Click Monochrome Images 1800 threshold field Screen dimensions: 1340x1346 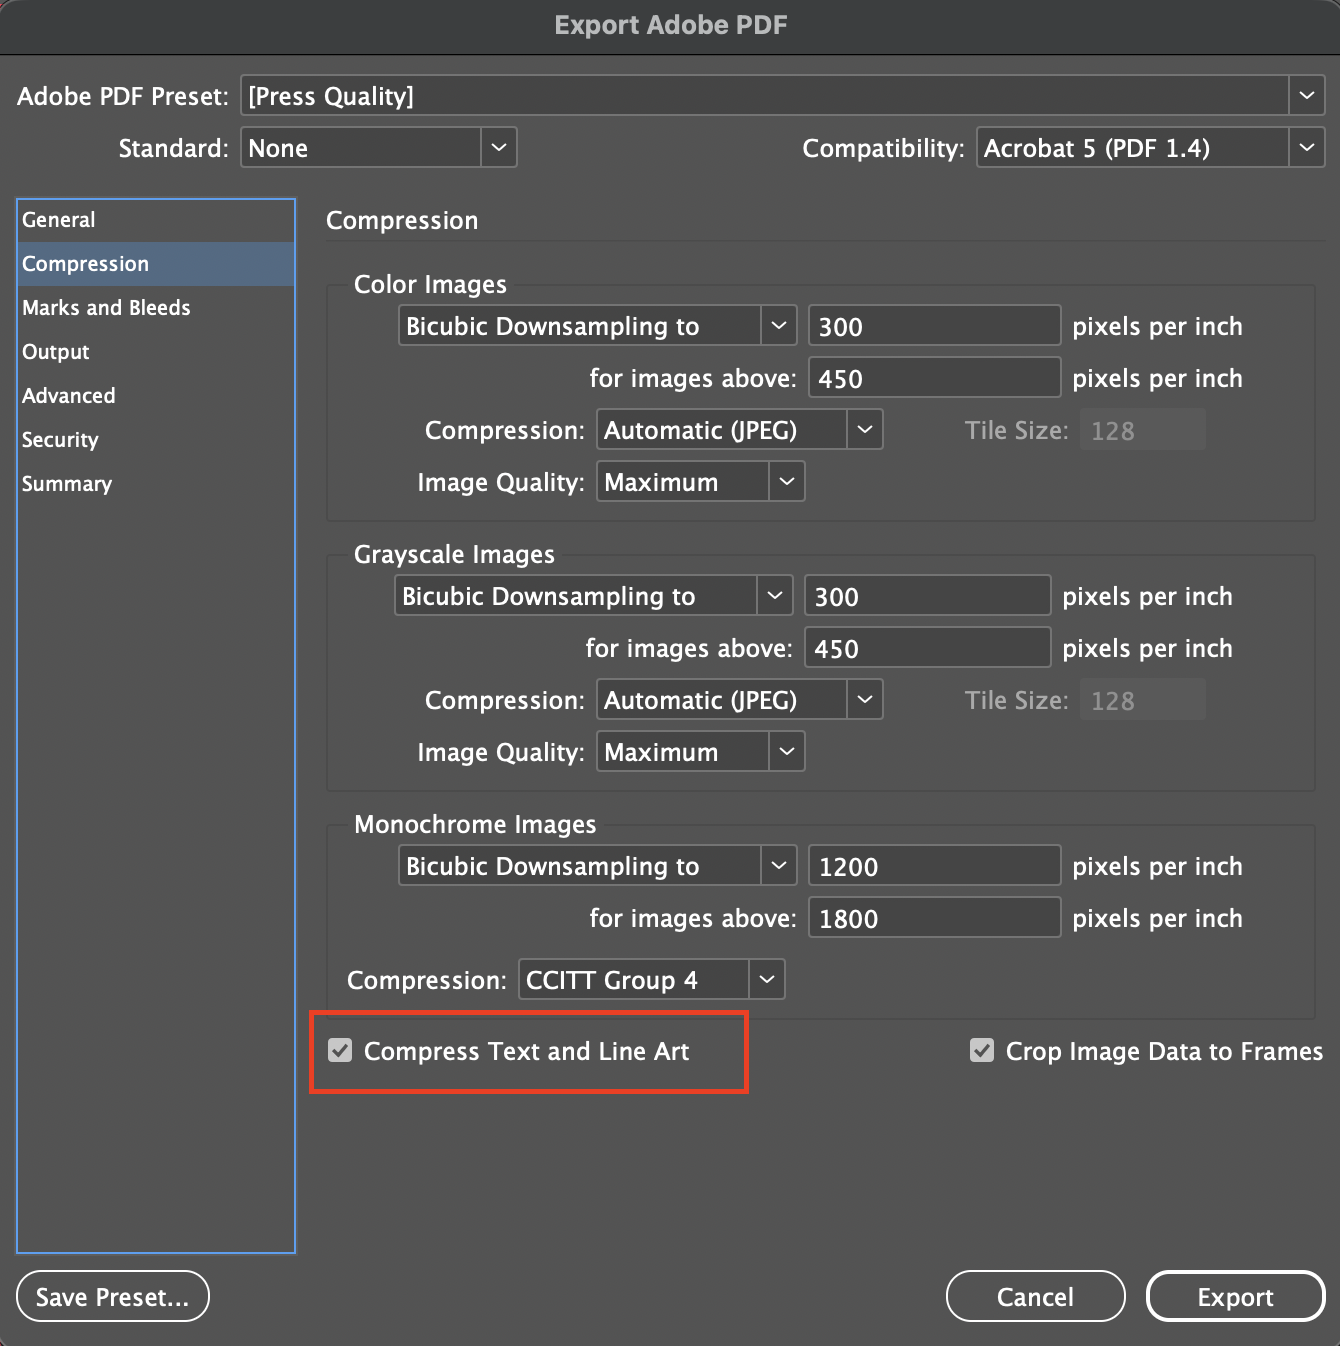[x=935, y=918]
